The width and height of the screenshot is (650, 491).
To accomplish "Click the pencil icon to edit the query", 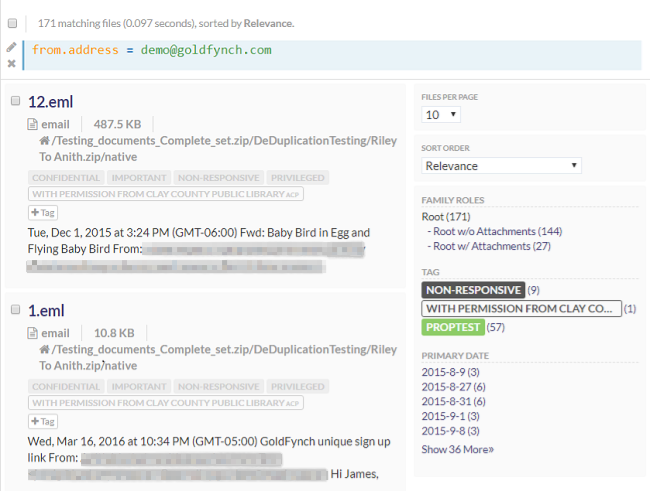I will pyautogui.click(x=11, y=46).
